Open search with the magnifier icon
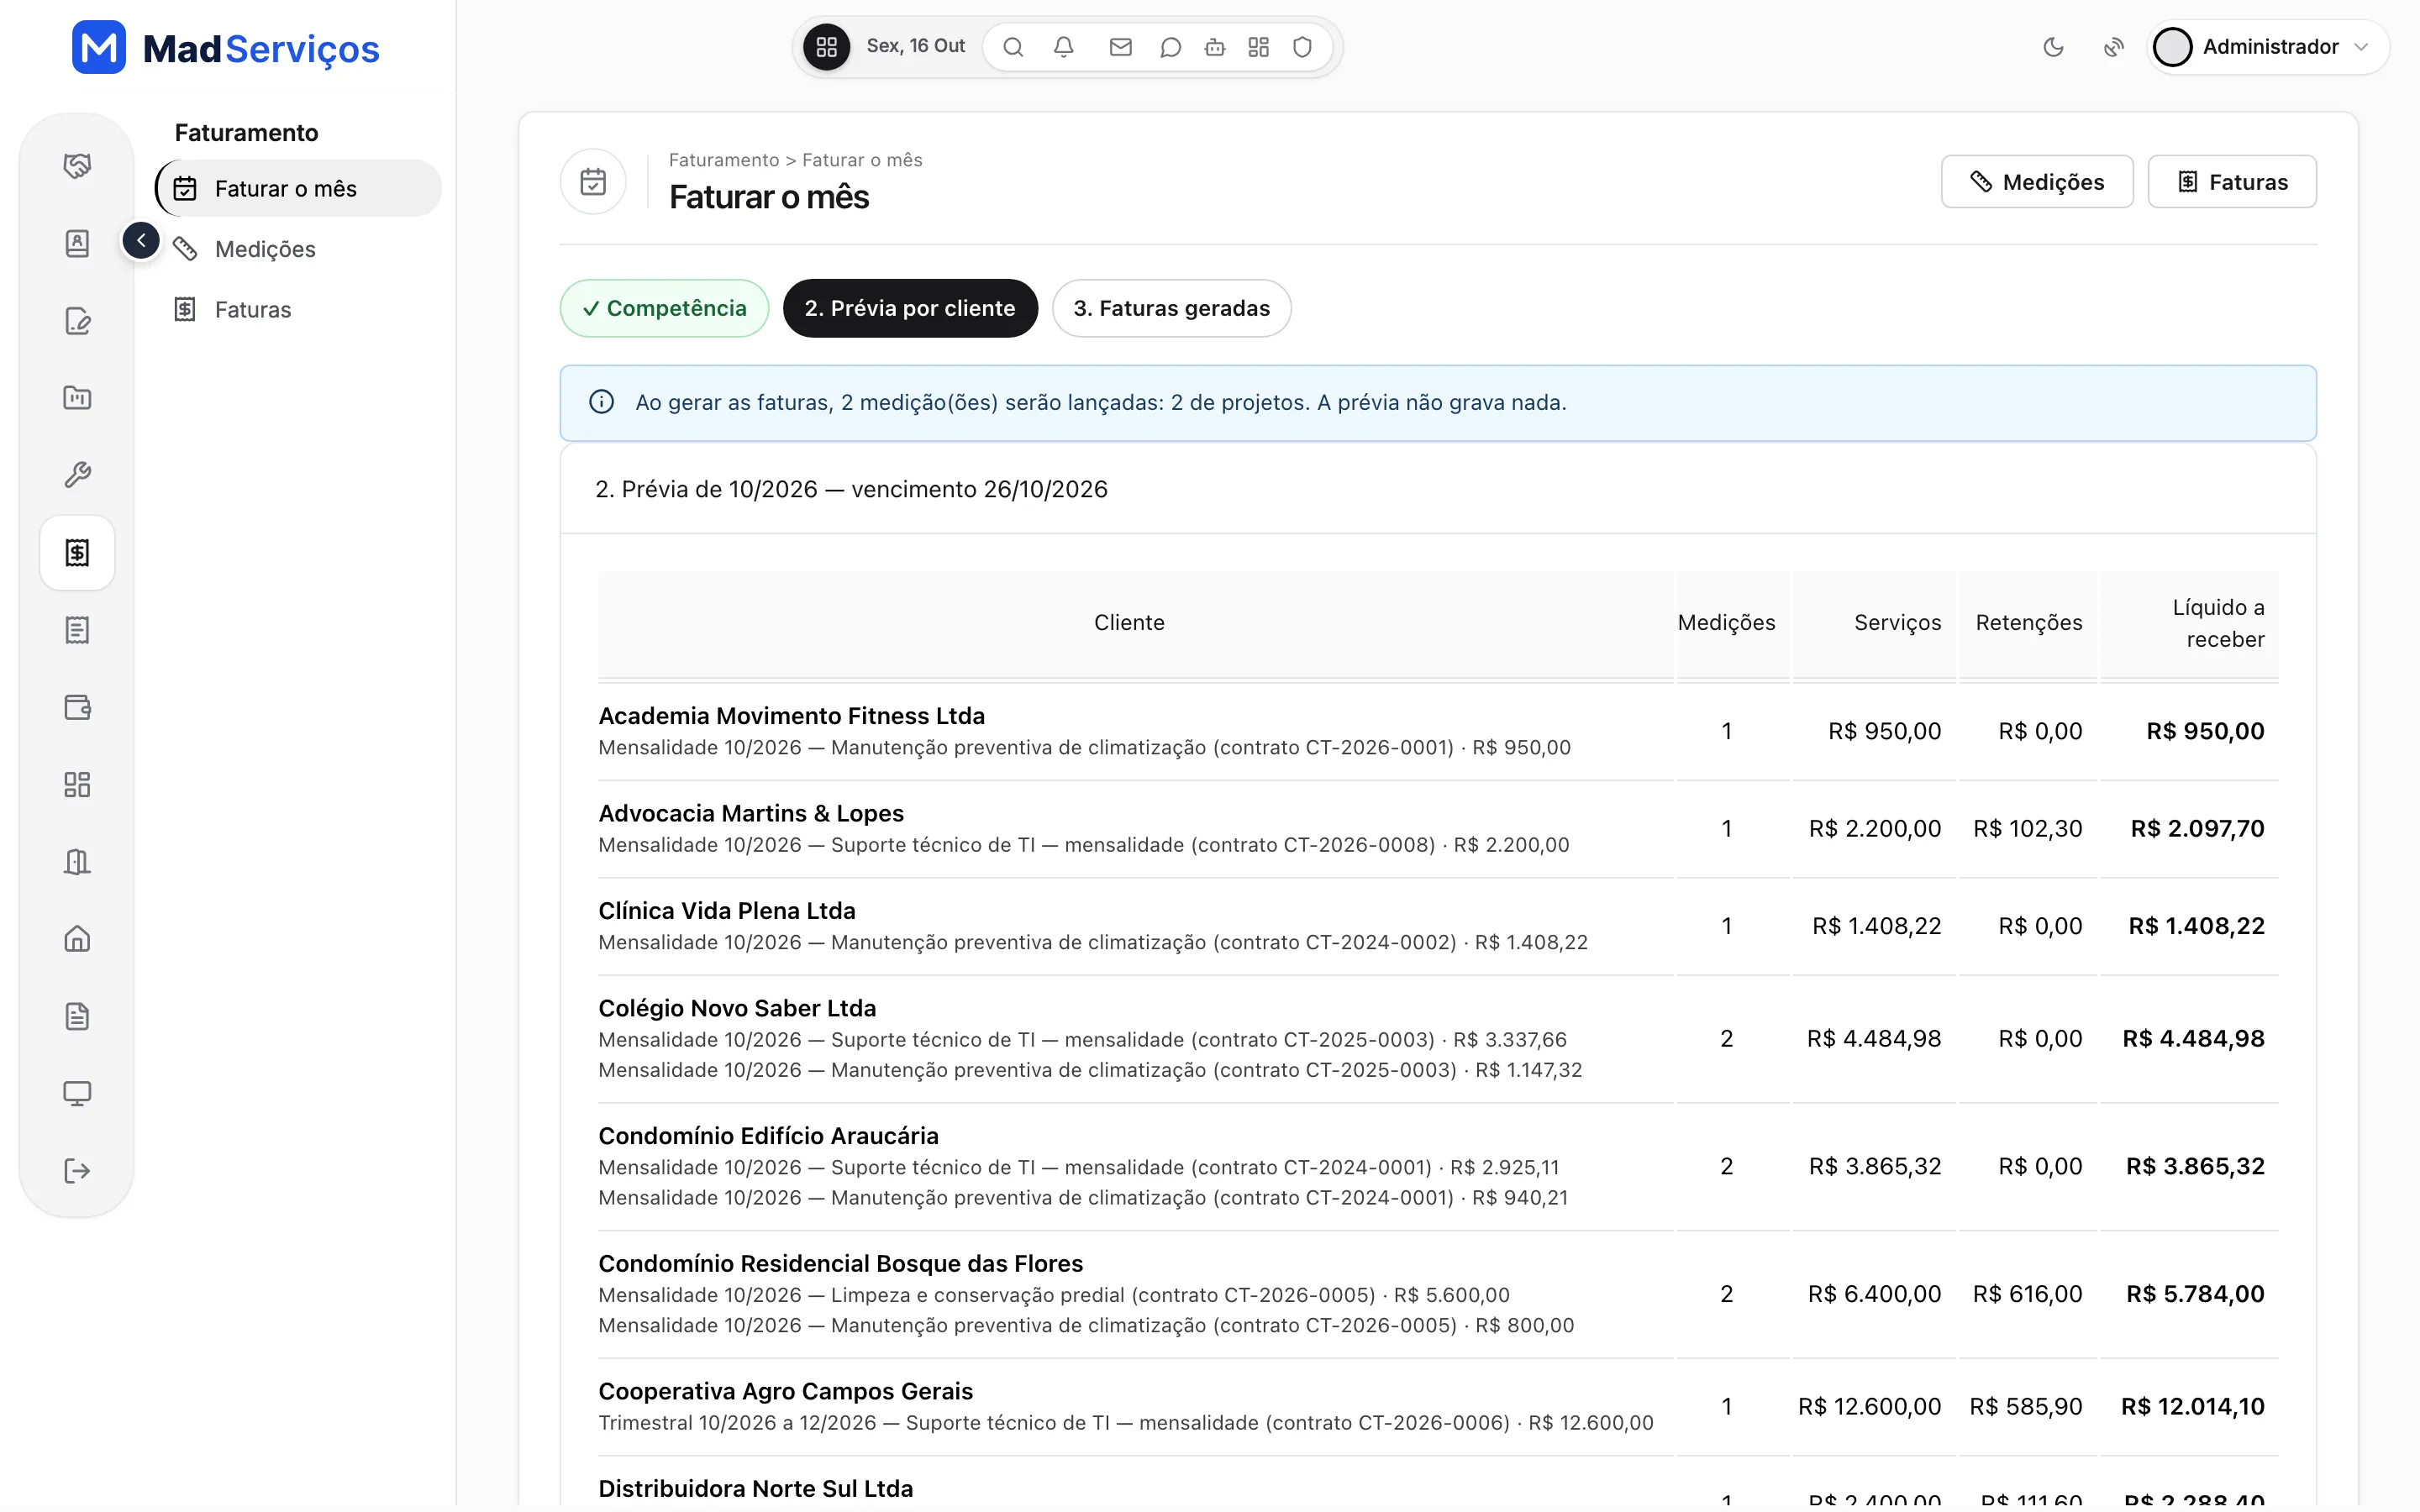The height and width of the screenshot is (1512, 2420). (1013, 47)
